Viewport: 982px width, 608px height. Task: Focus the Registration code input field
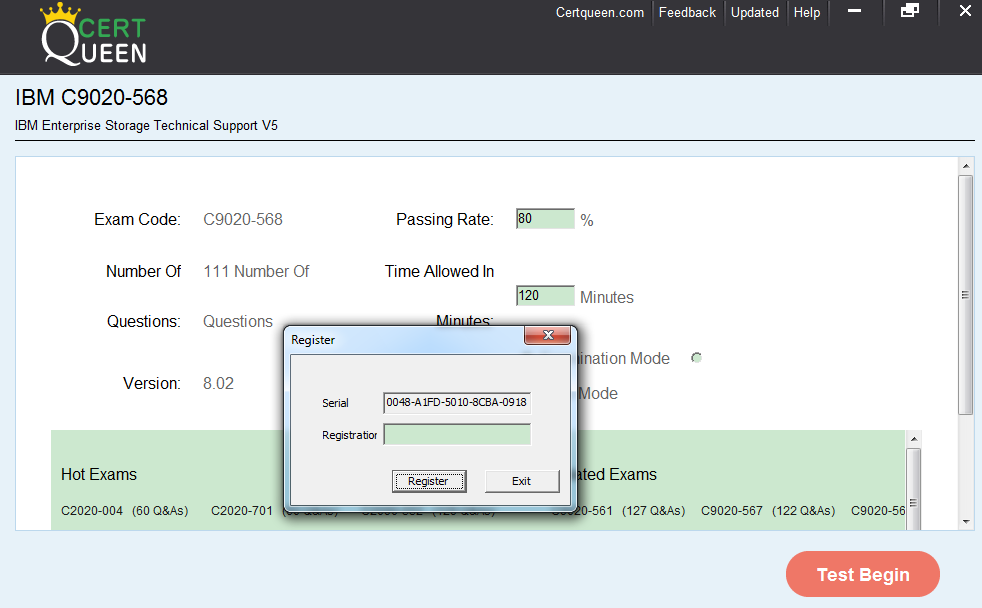[x=457, y=435]
